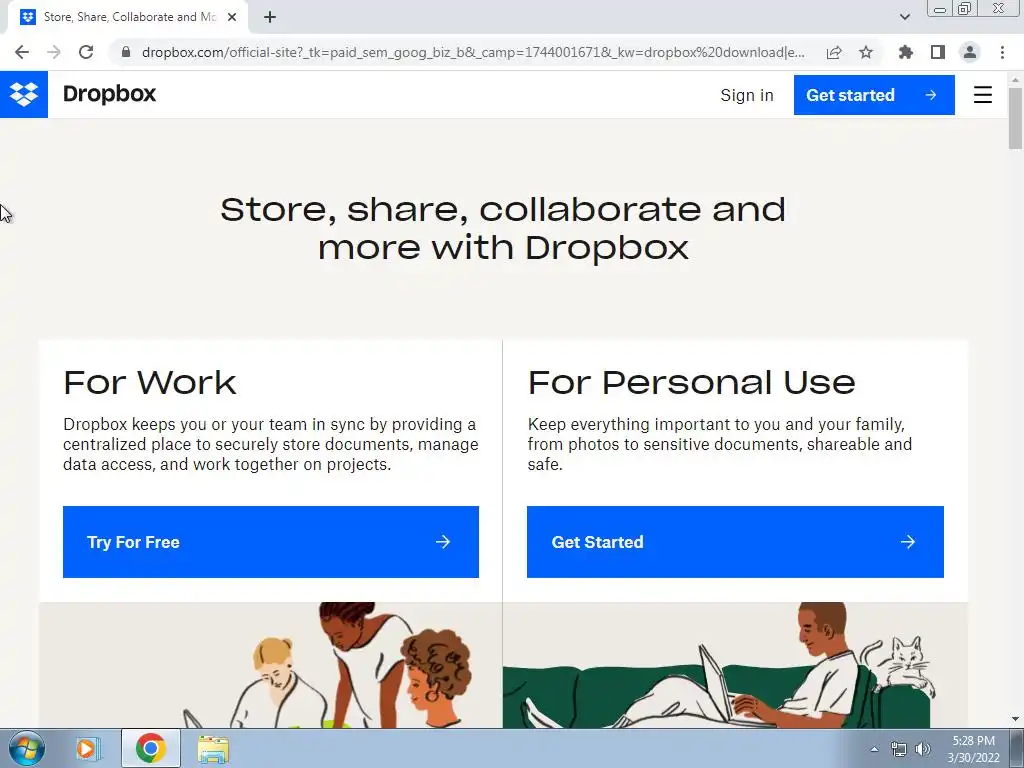Click the padlock site info icon
This screenshot has width=1024, height=768.
point(126,52)
